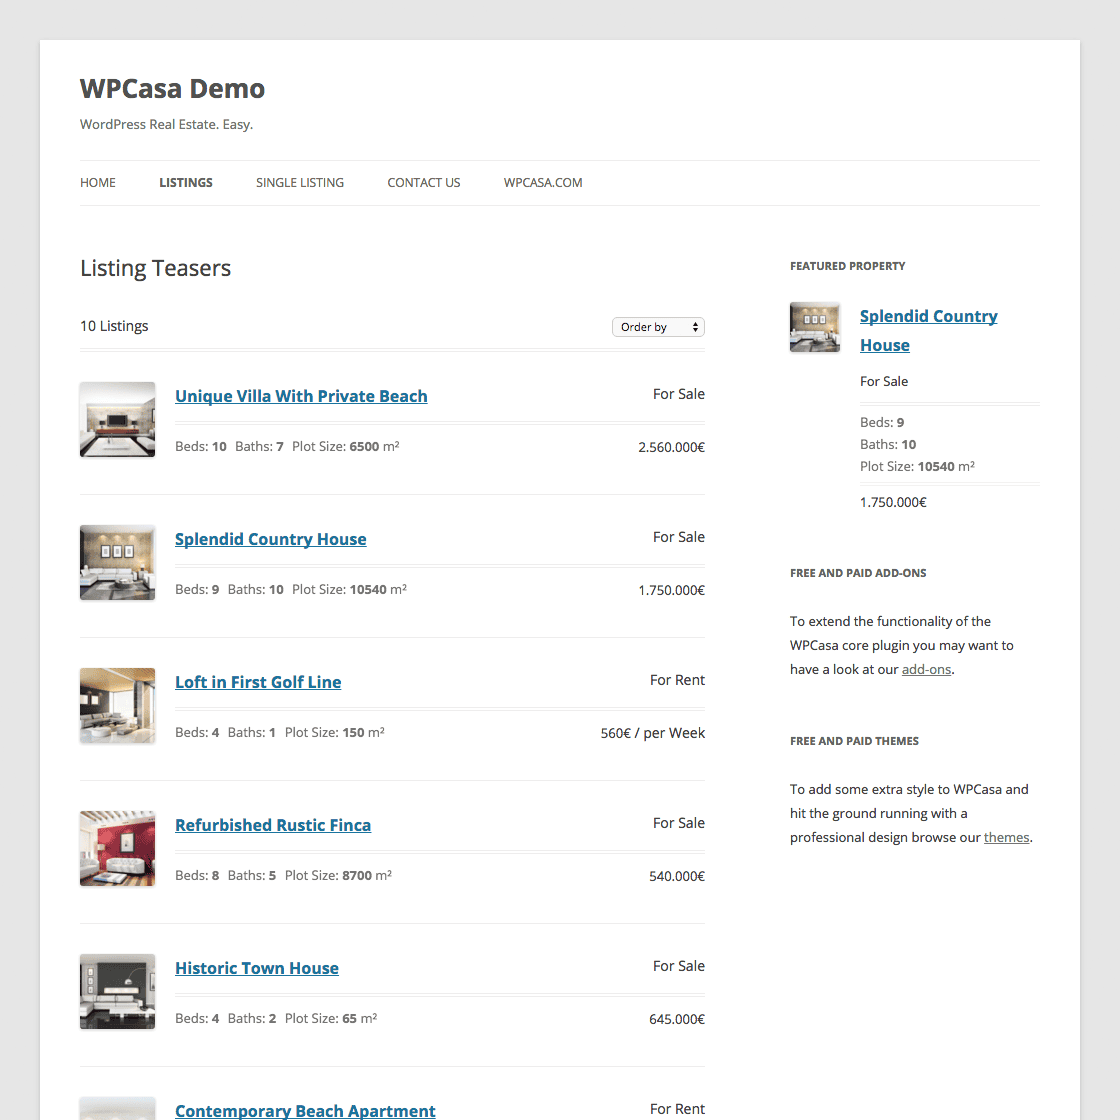Open the "Splendid Country House" listing
The height and width of the screenshot is (1120, 1120).
(270, 539)
